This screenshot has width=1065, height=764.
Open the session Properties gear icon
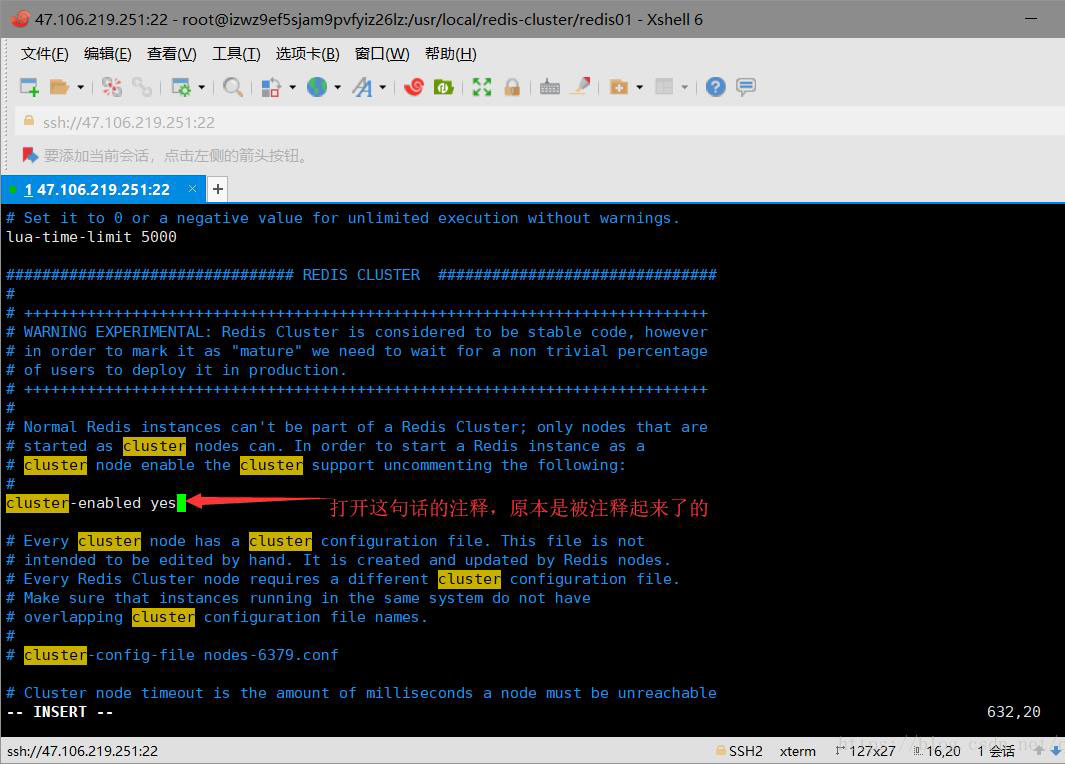point(181,87)
